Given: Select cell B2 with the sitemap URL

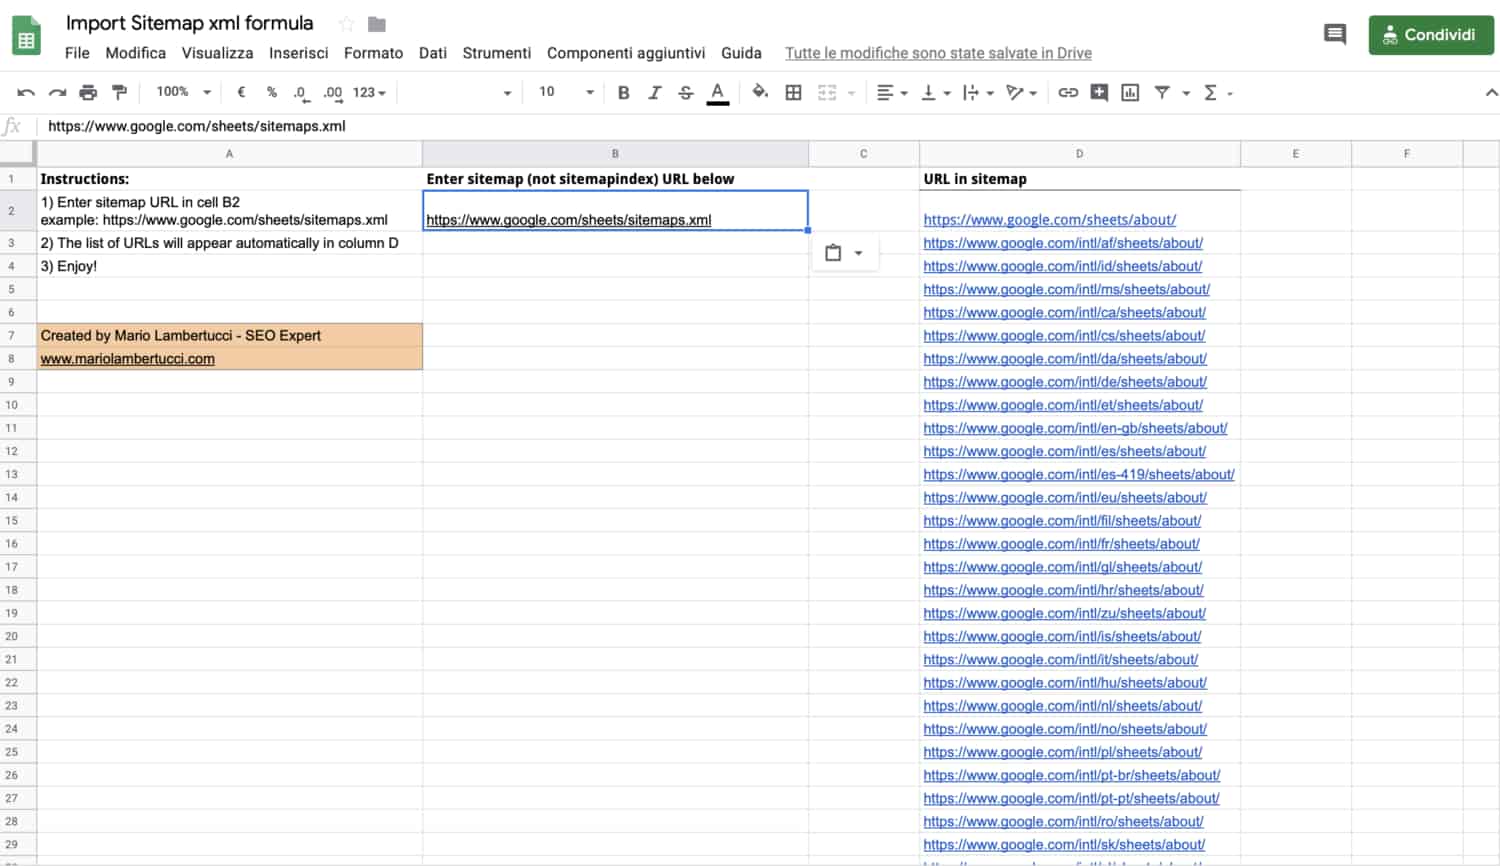Looking at the screenshot, I should point(615,211).
